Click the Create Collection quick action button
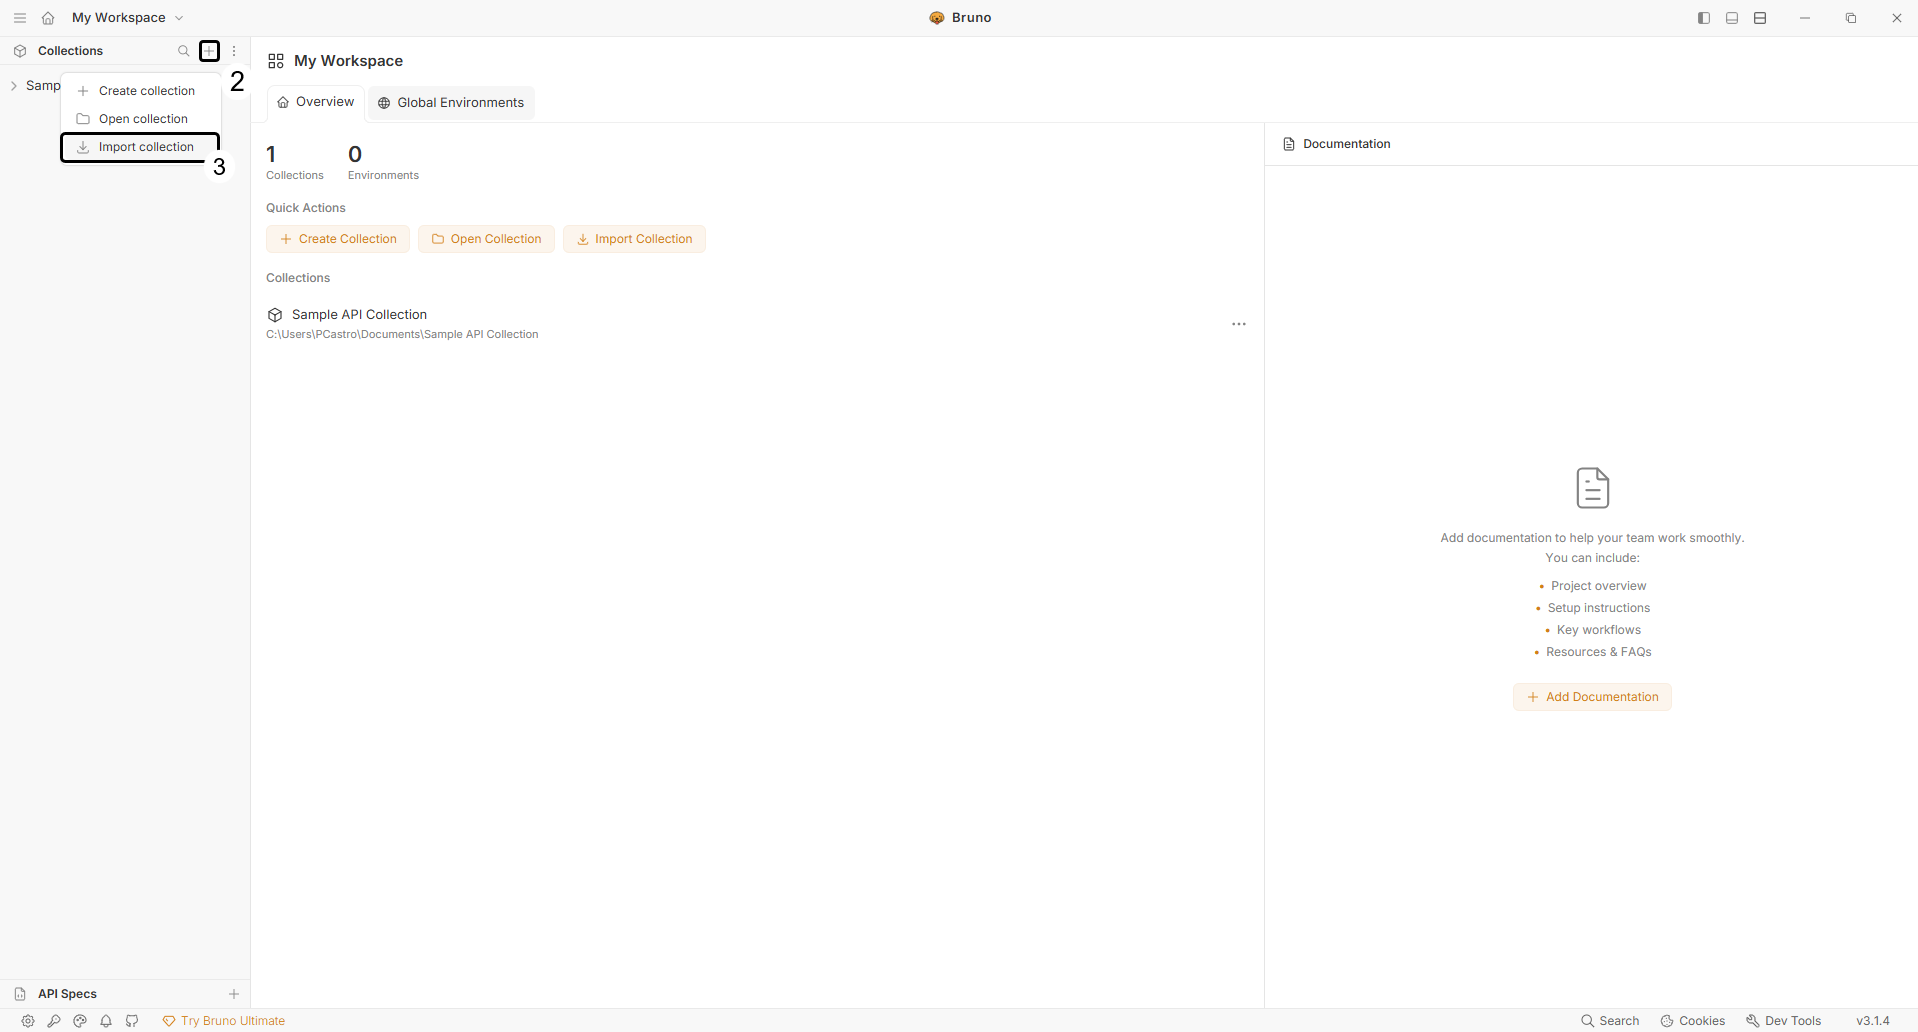This screenshot has height=1032, width=1918. [338, 239]
